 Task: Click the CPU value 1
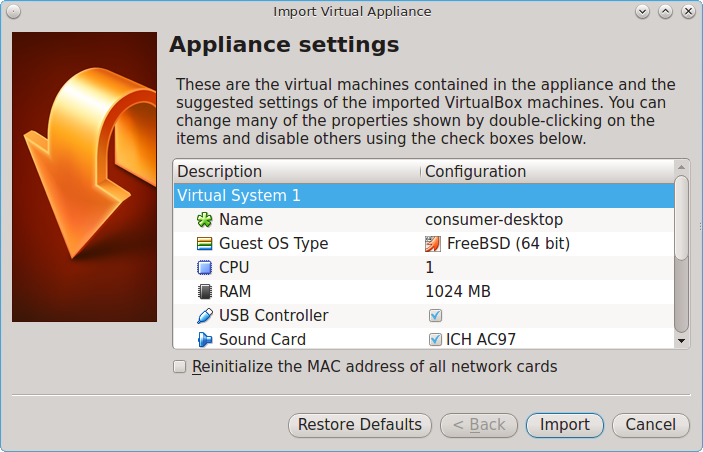(x=430, y=268)
